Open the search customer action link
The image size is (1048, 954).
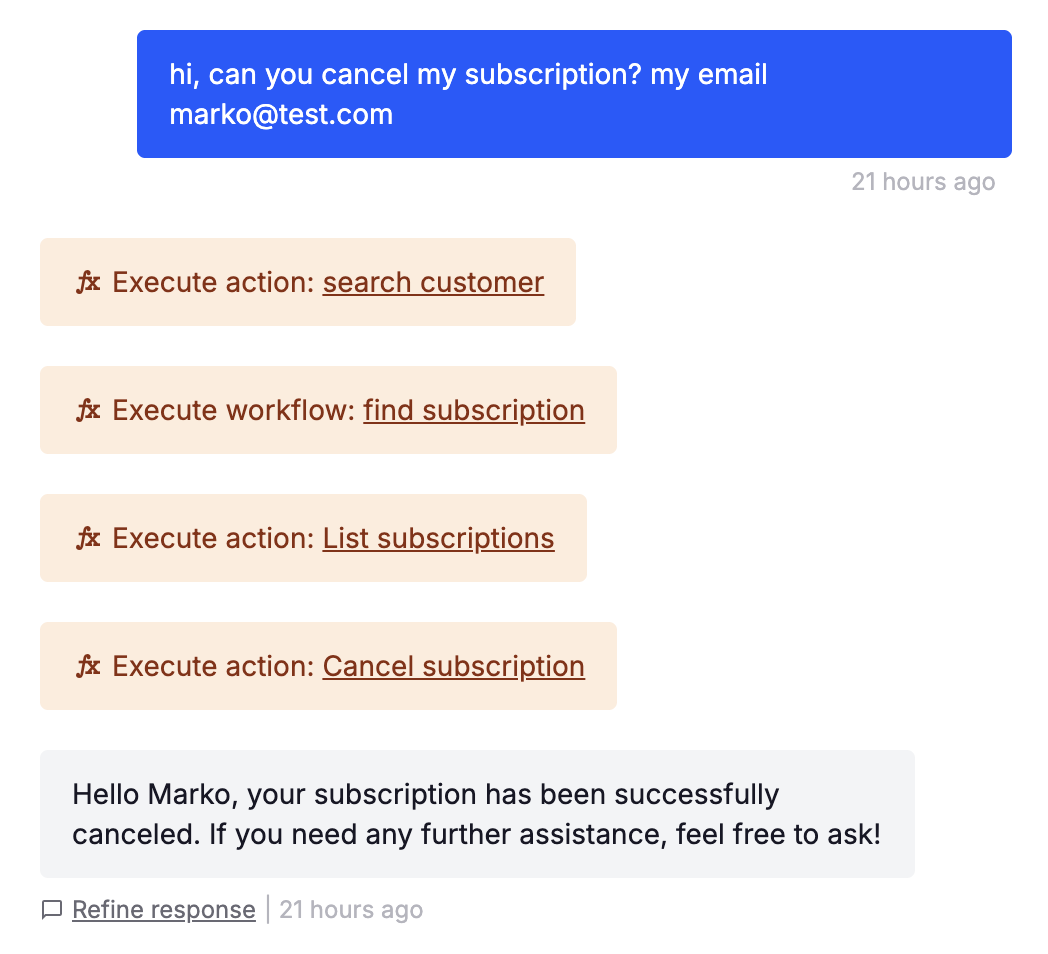coord(433,282)
